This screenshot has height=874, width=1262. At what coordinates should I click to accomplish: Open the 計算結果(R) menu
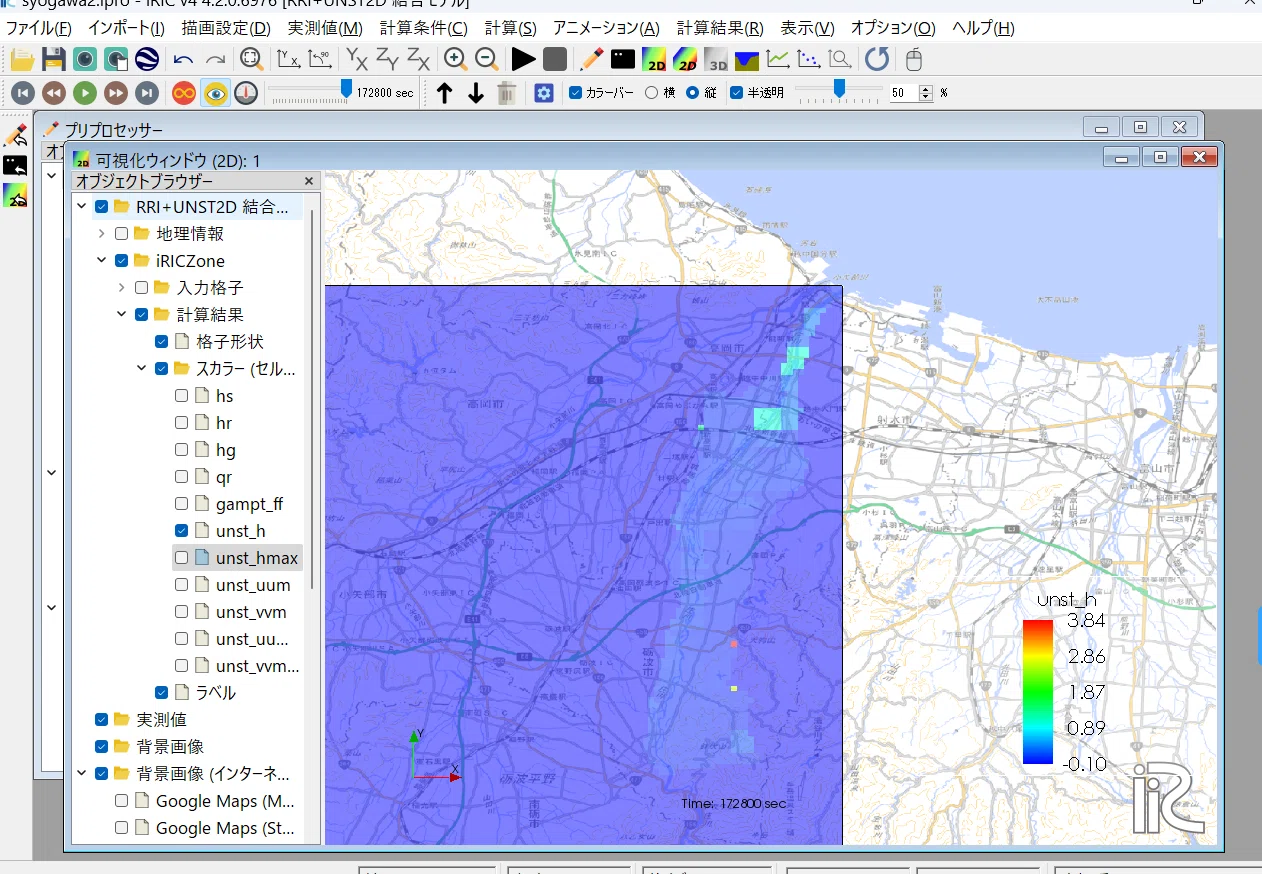(x=720, y=28)
